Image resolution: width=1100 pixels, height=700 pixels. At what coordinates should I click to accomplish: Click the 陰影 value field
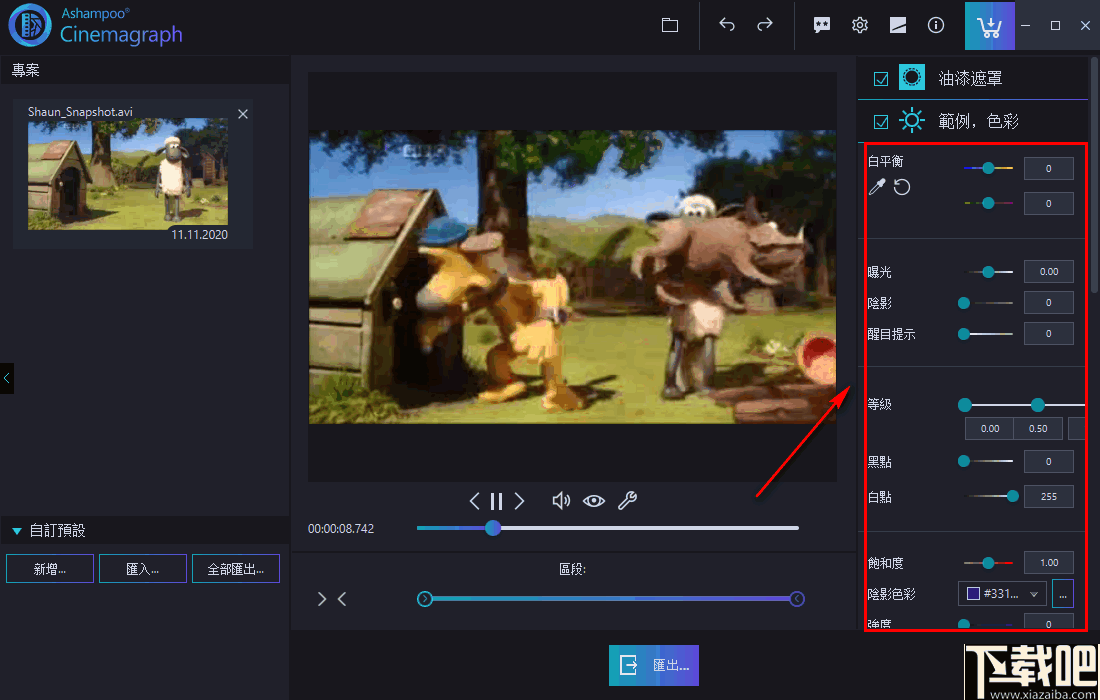click(x=1049, y=303)
